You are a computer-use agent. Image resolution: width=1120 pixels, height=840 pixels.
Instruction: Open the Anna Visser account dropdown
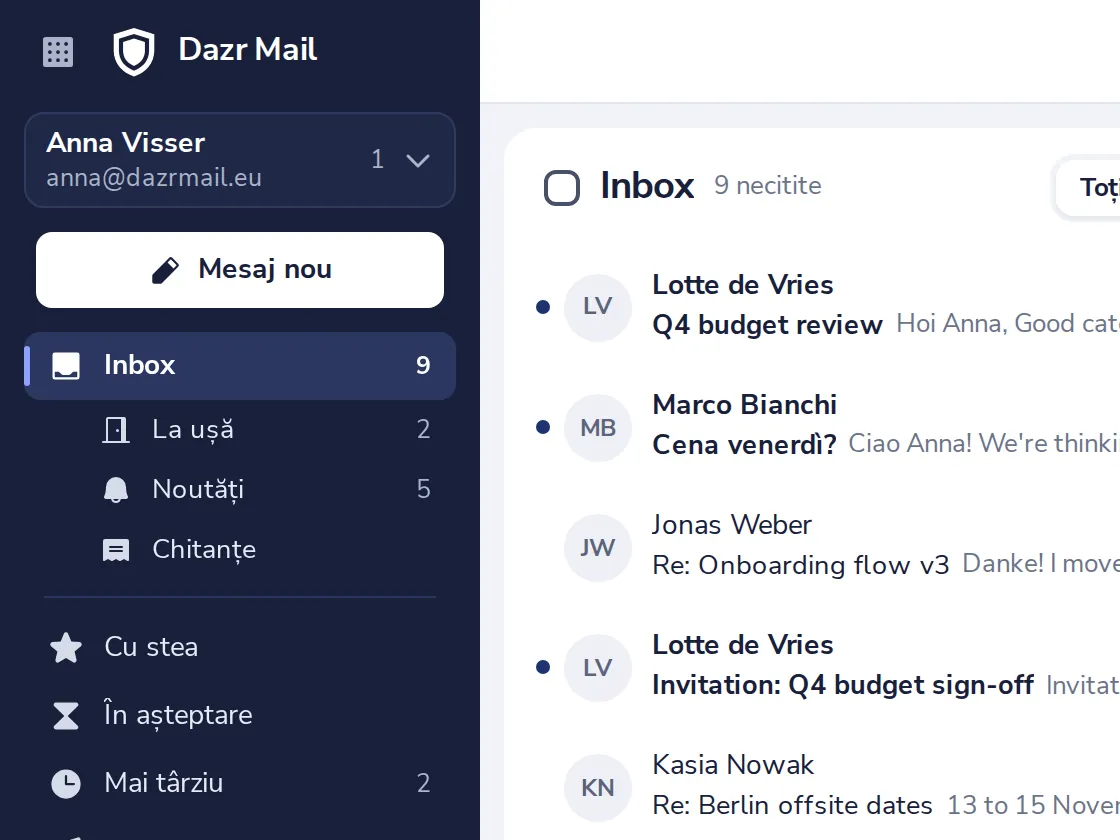[240, 160]
